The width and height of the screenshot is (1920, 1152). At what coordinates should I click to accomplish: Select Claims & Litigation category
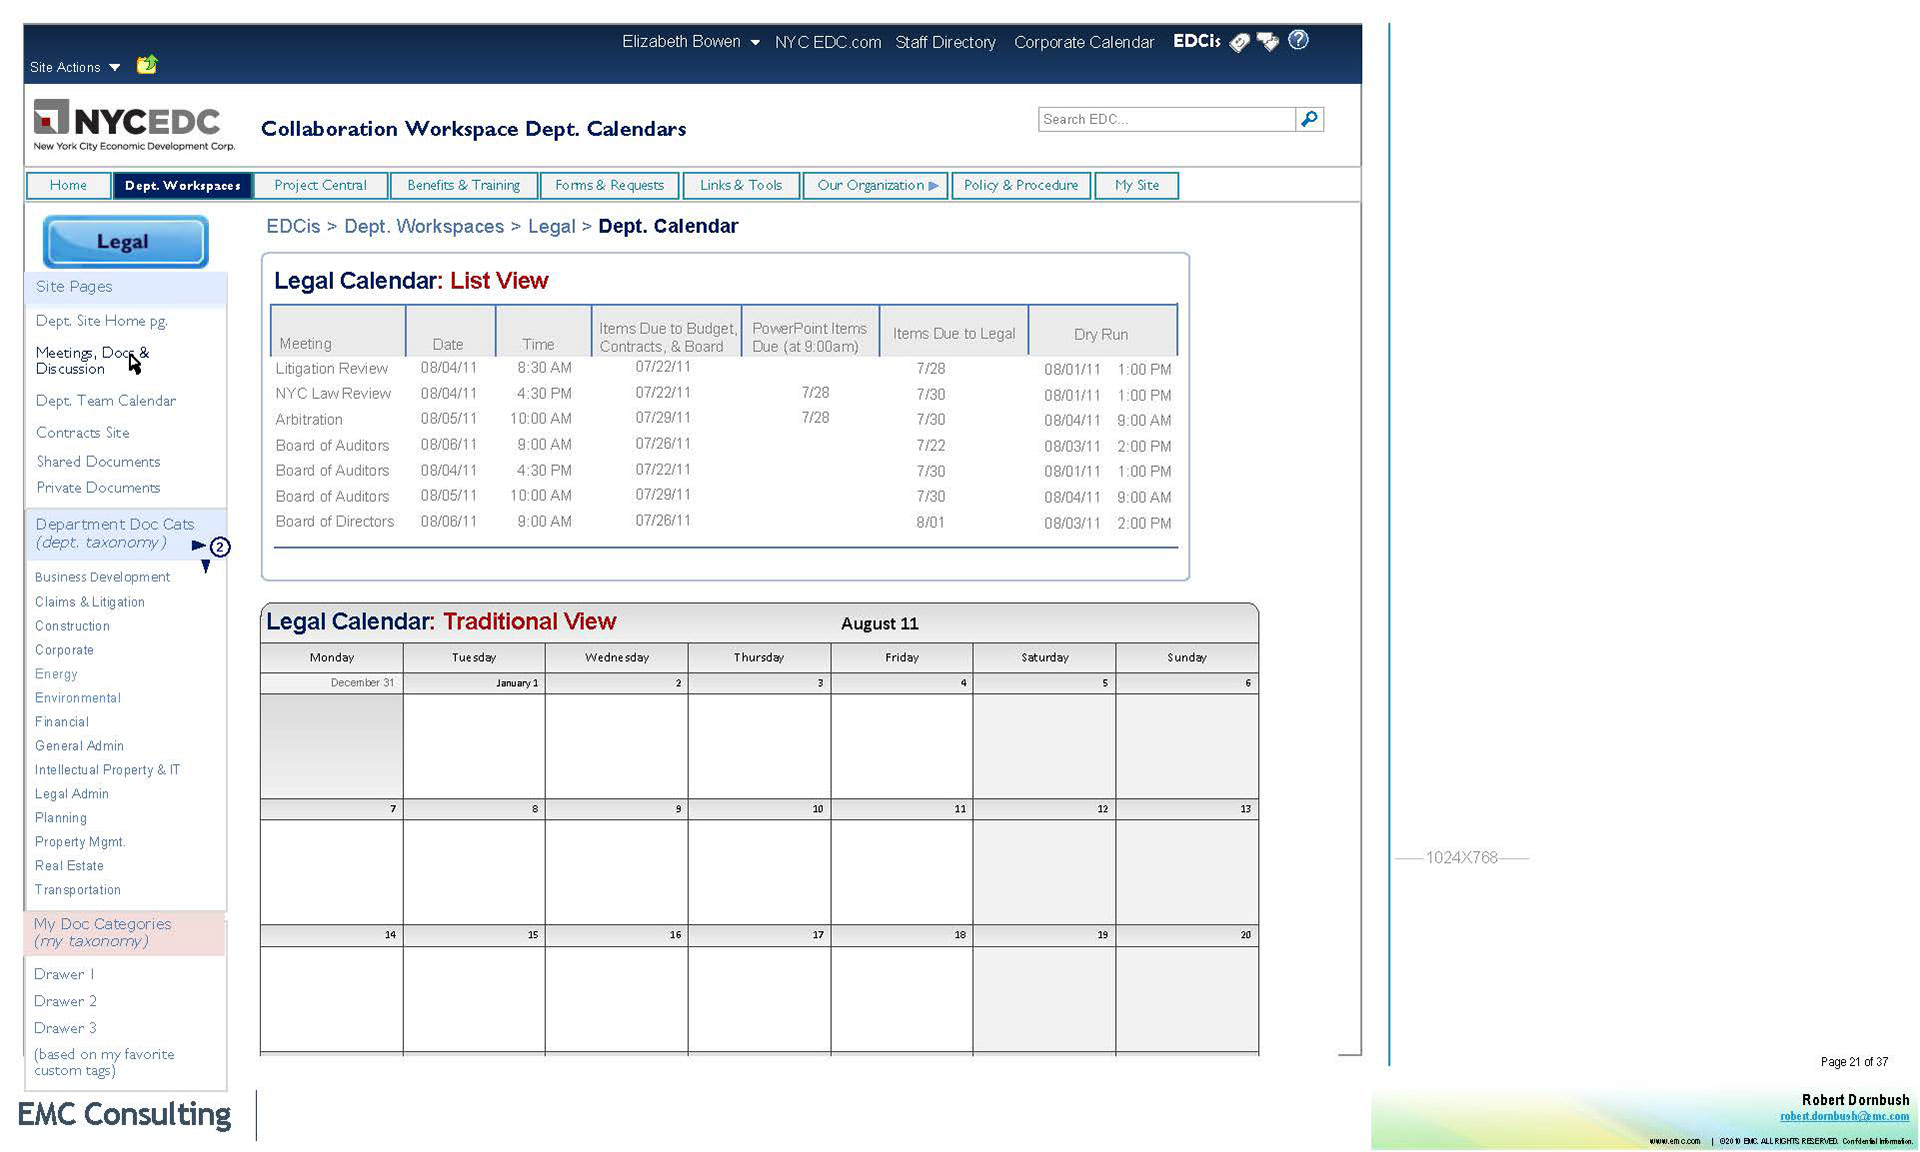tap(89, 602)
